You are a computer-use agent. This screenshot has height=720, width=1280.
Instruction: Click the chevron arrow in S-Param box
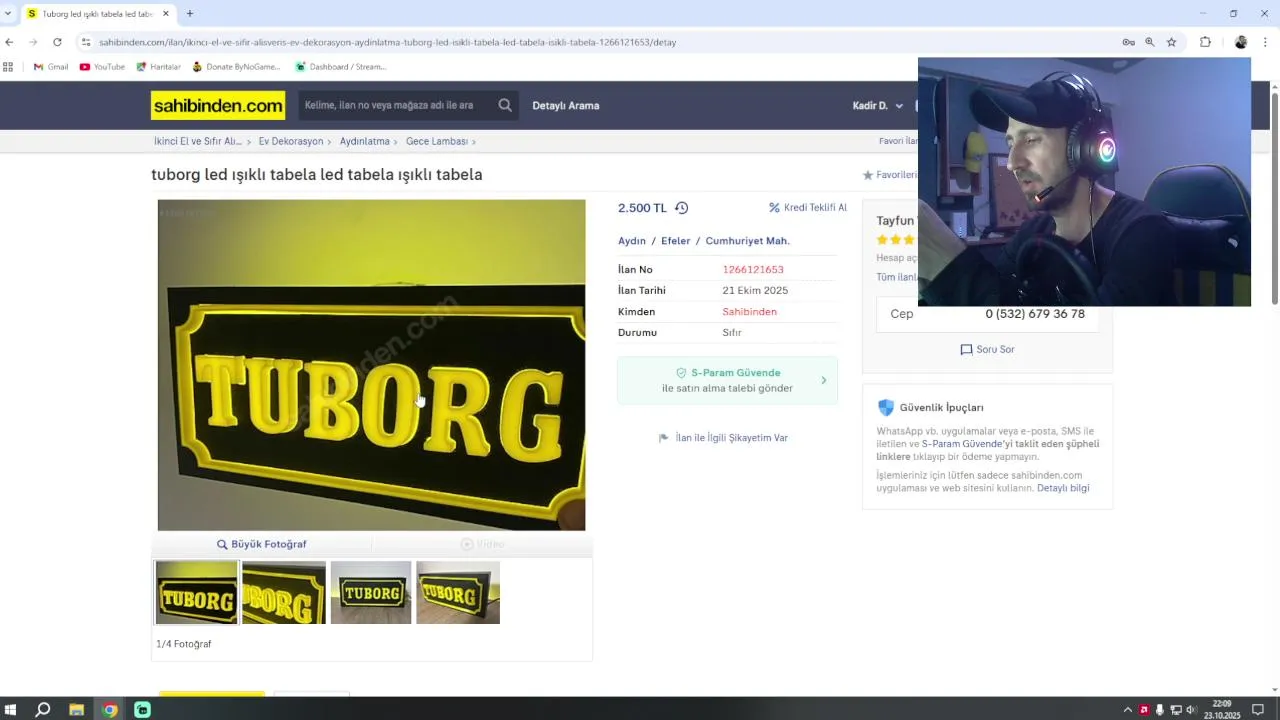(824, 380)
